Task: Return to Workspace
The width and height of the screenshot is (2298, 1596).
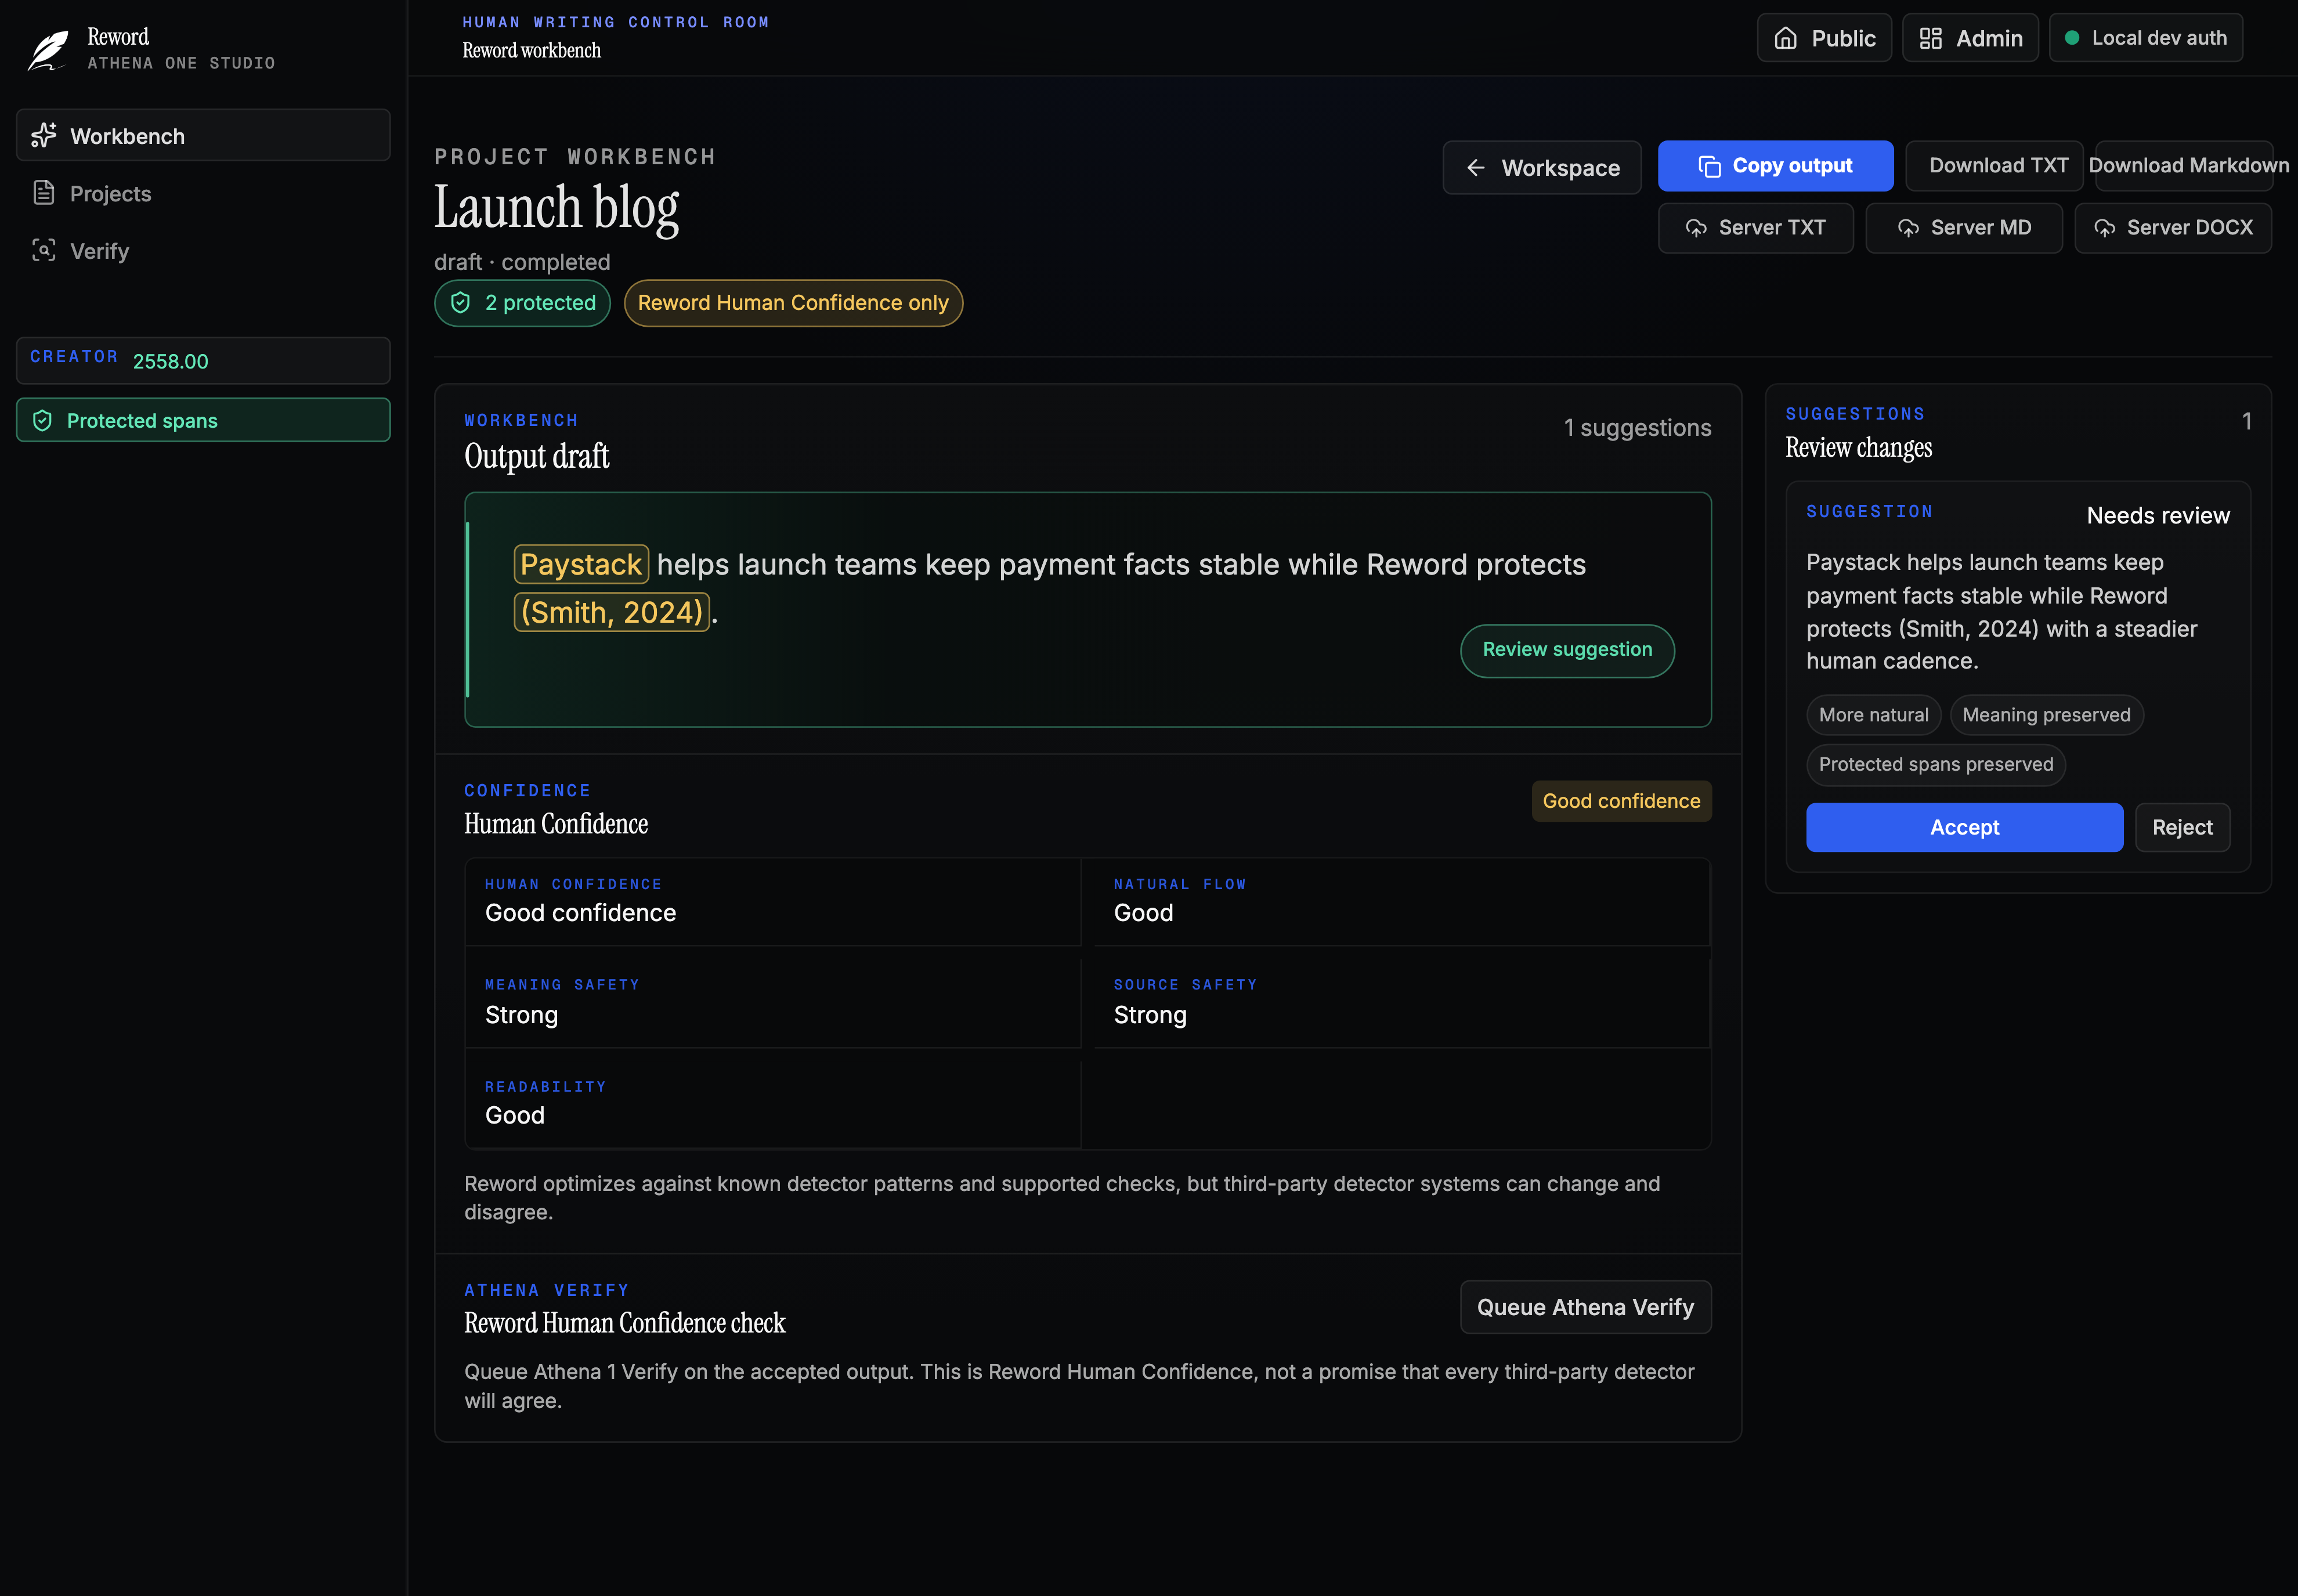Action: 1541,167
